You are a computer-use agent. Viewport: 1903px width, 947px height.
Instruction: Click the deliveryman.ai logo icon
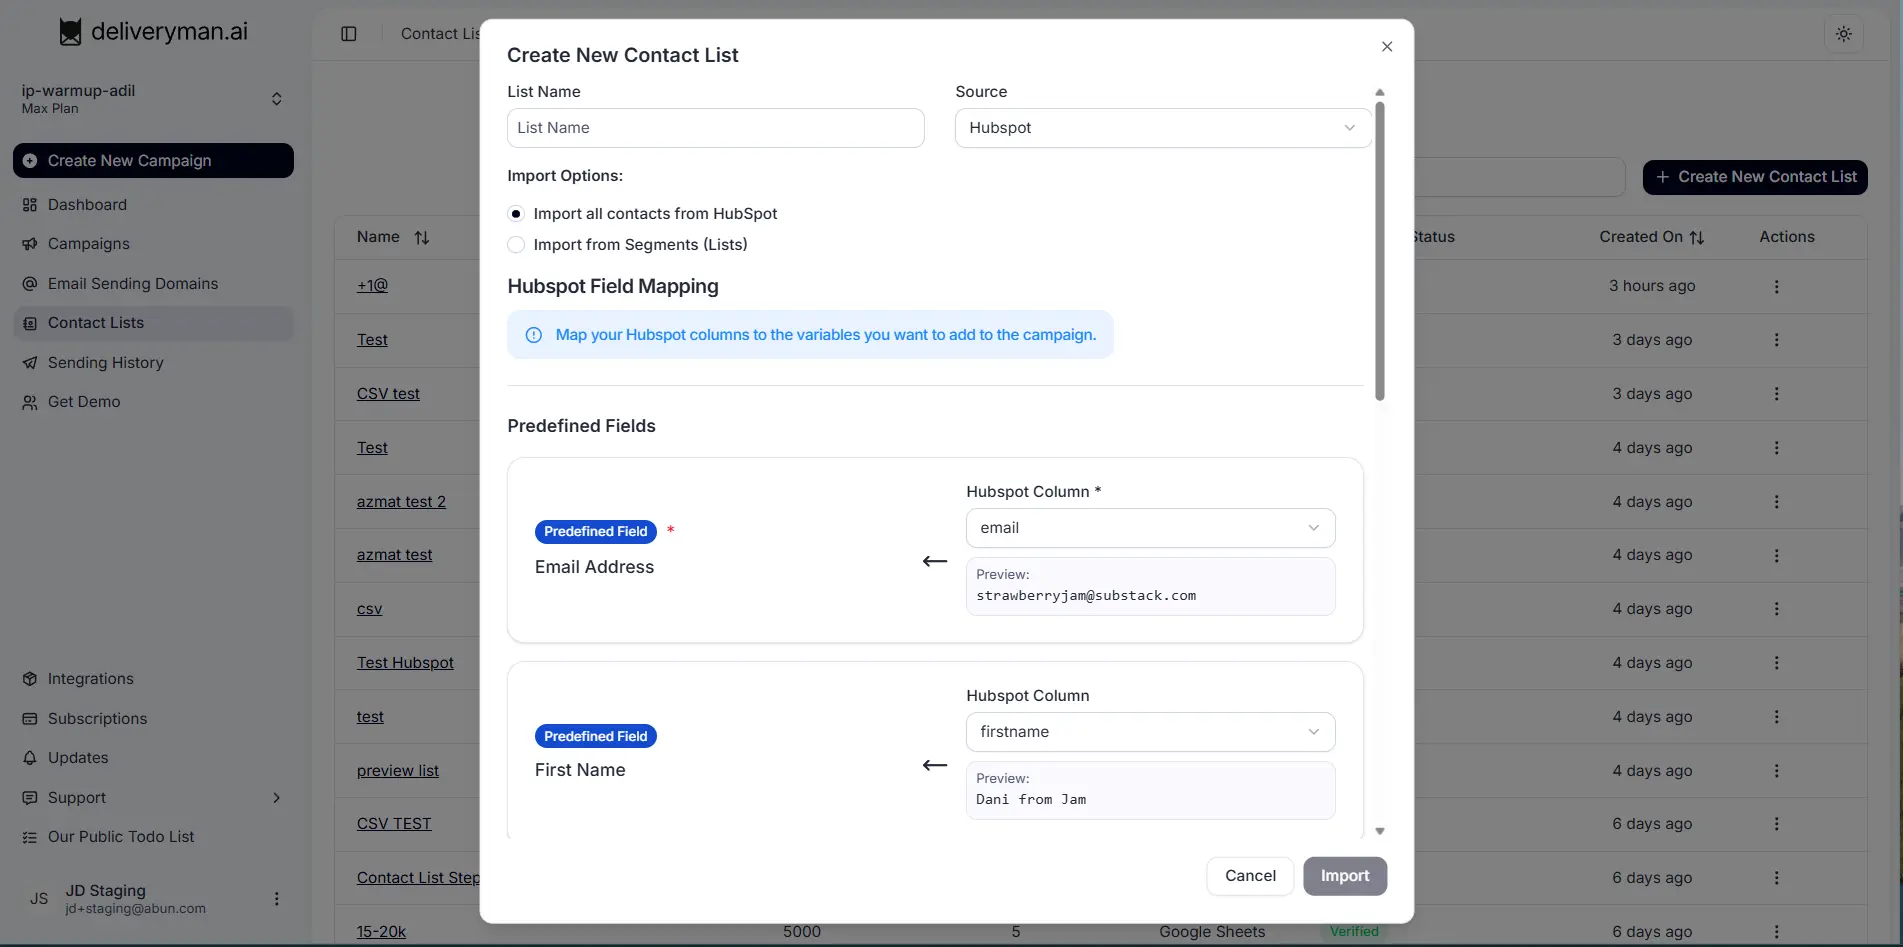click(70, 32)
